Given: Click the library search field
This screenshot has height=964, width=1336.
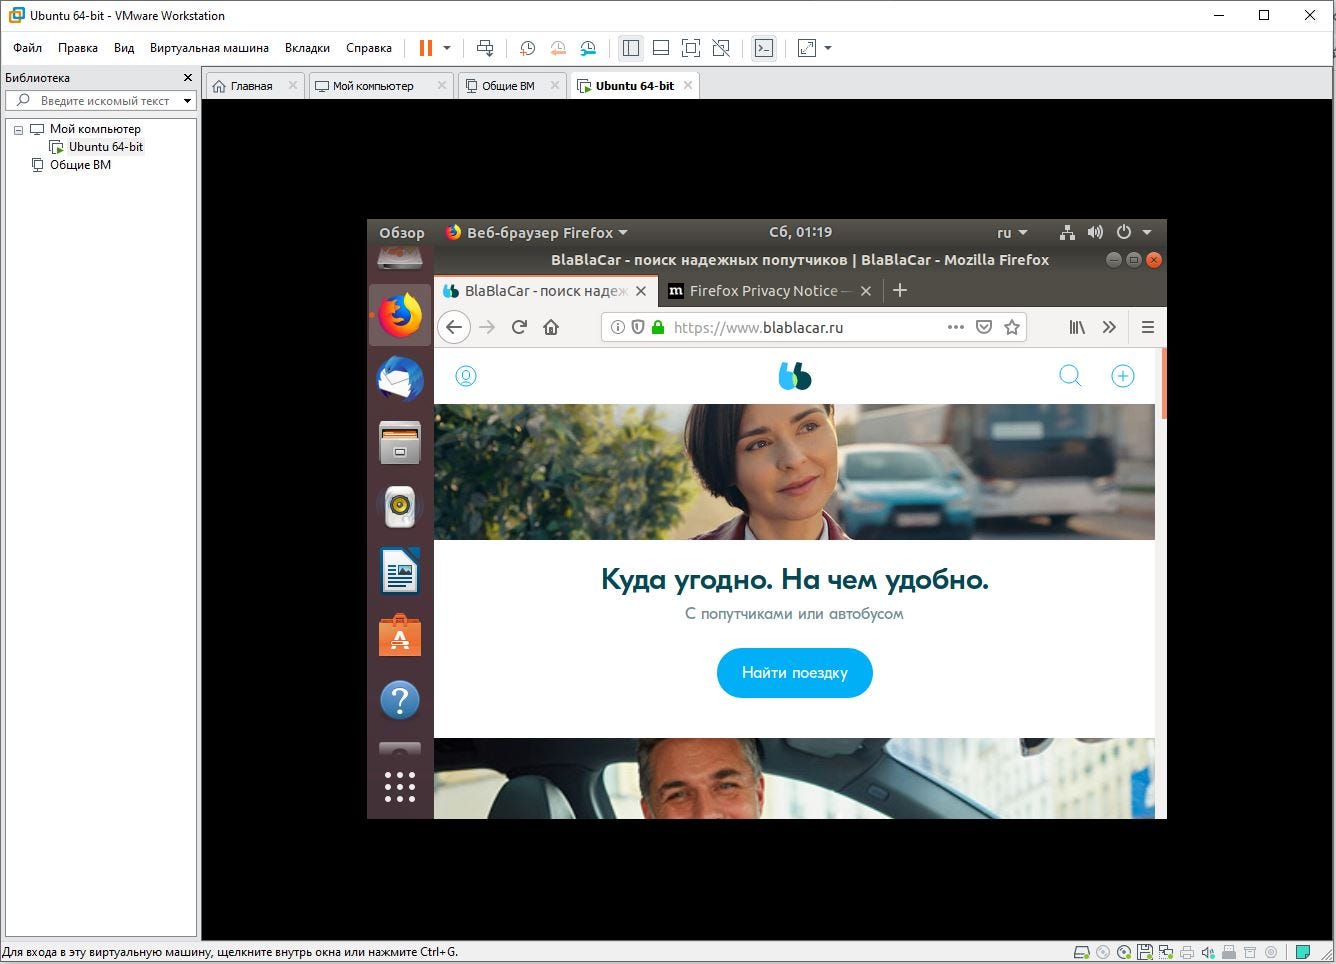Looking at the screenshot, I should coord(100,100).
